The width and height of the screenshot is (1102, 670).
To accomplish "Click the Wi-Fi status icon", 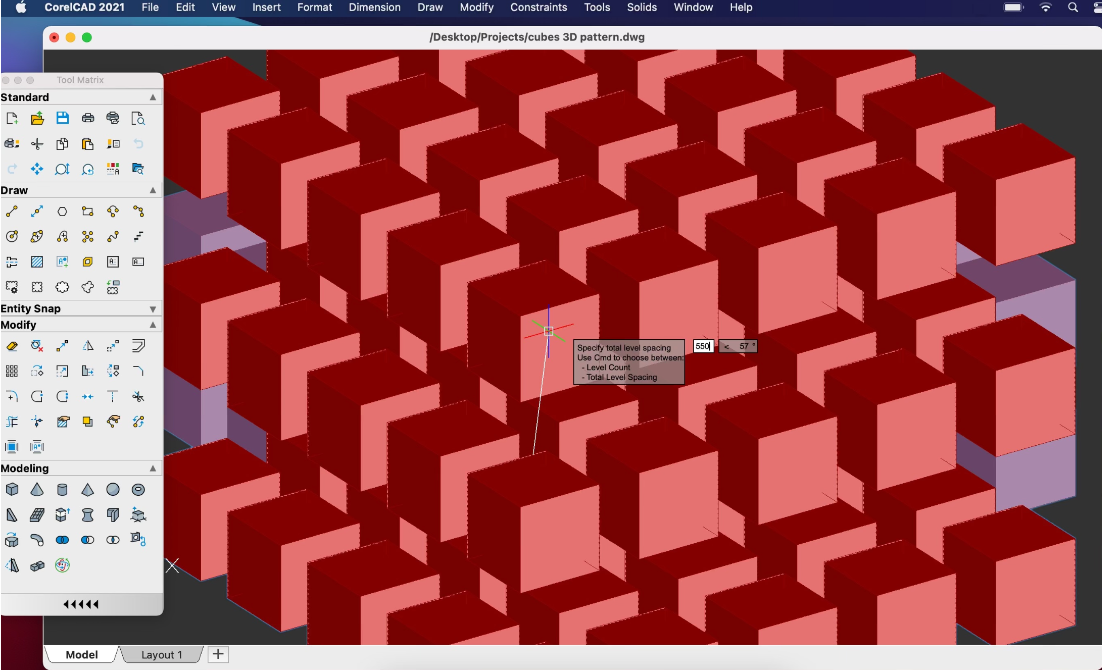I will click(1046, 7).
